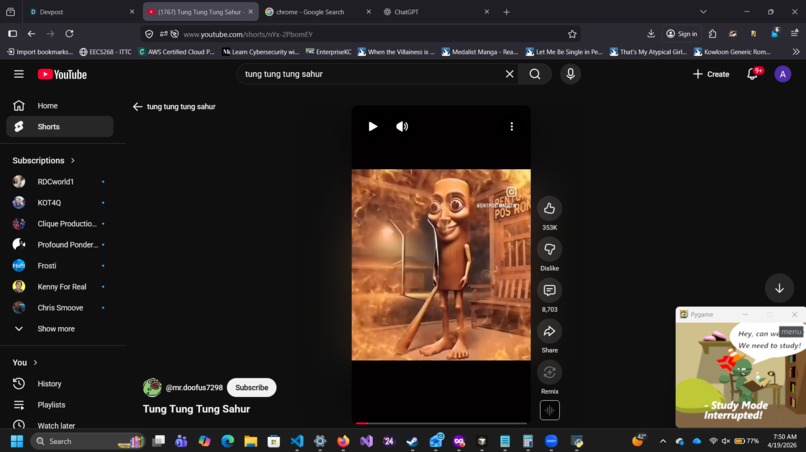Open History in the sidebar
The height and width of the screenshot is (452, 806).
60,384
